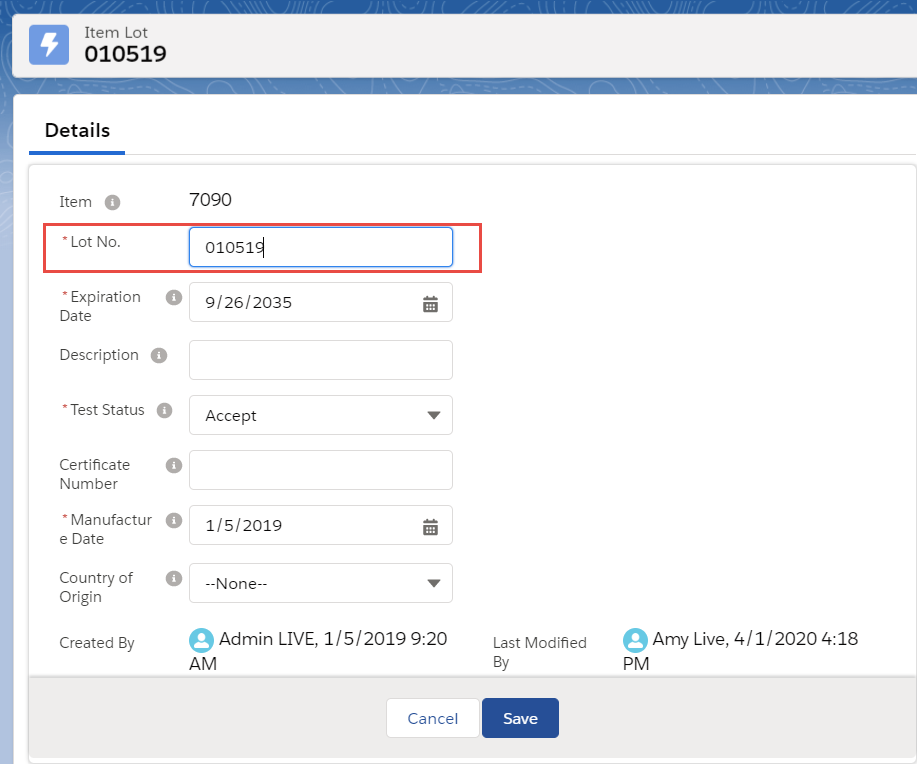917x764 pixels.
Task: Open the Test Status dropdown showing Accept
Action: click(x=320, y=415)
